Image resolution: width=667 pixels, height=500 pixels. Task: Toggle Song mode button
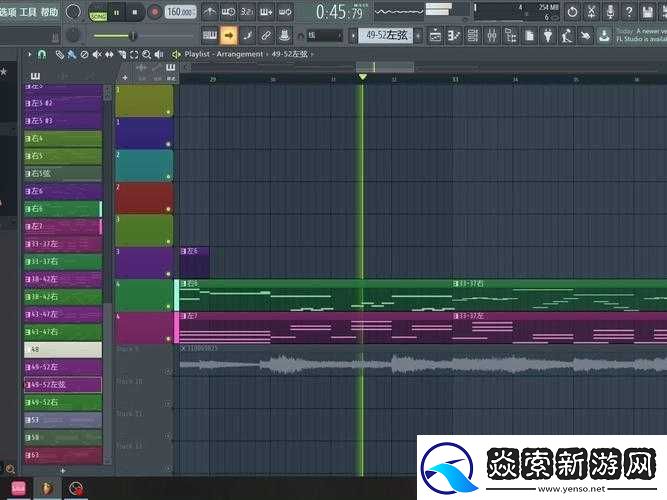(x=98, y=12)
